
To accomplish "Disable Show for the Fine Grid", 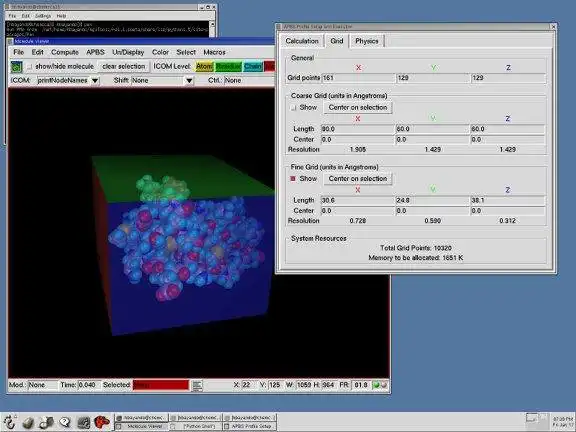I will (293, 179).
